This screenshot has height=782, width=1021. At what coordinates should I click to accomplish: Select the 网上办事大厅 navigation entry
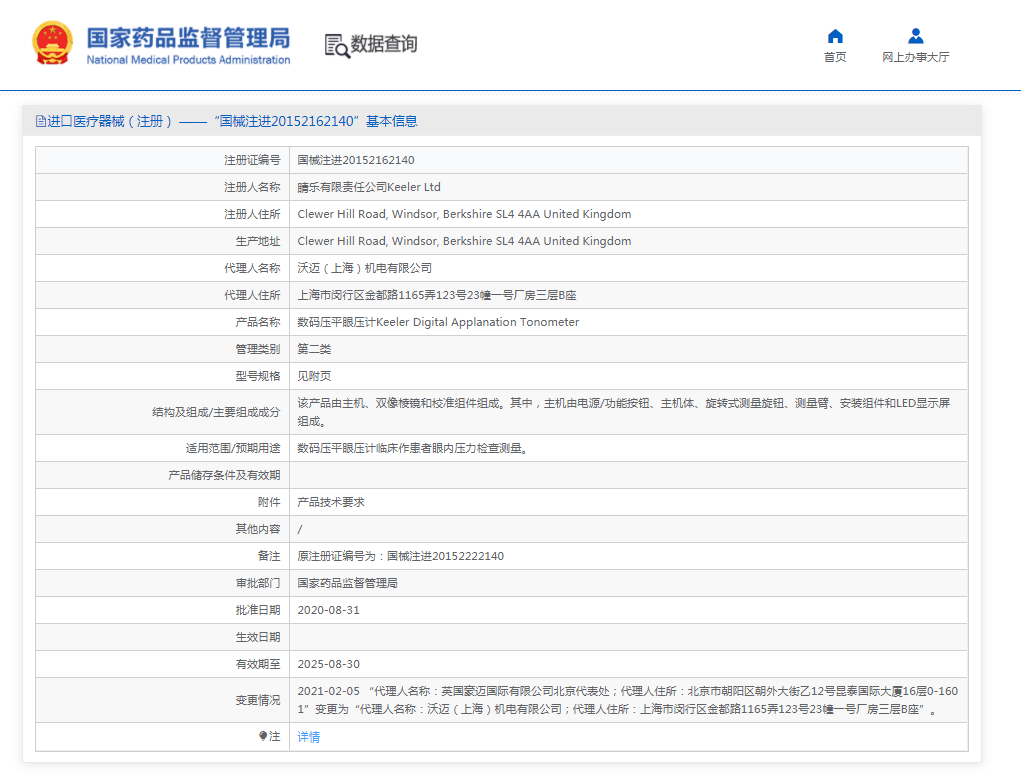point(915,57)
